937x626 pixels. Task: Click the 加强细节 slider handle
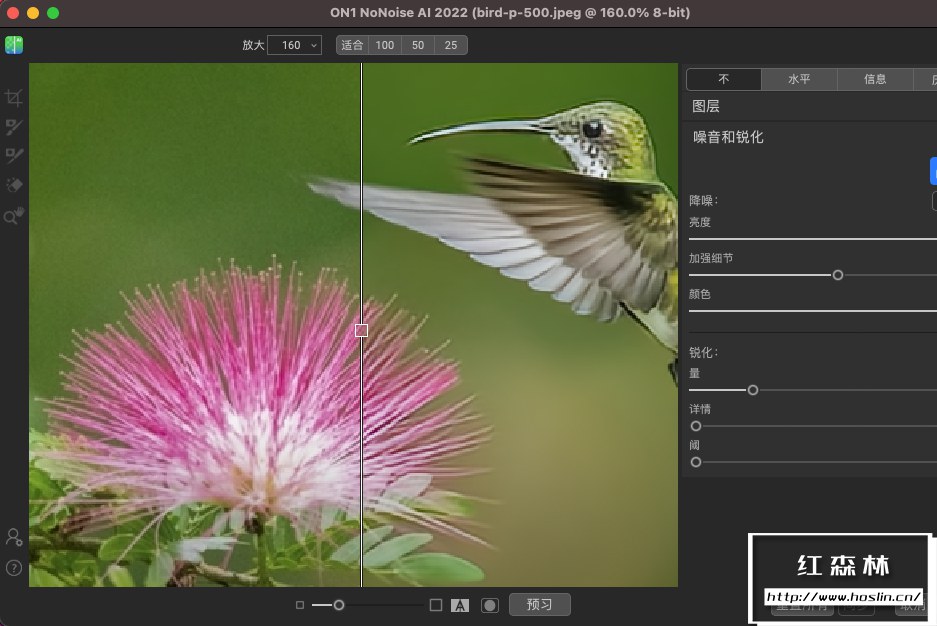tap(838, 275)
